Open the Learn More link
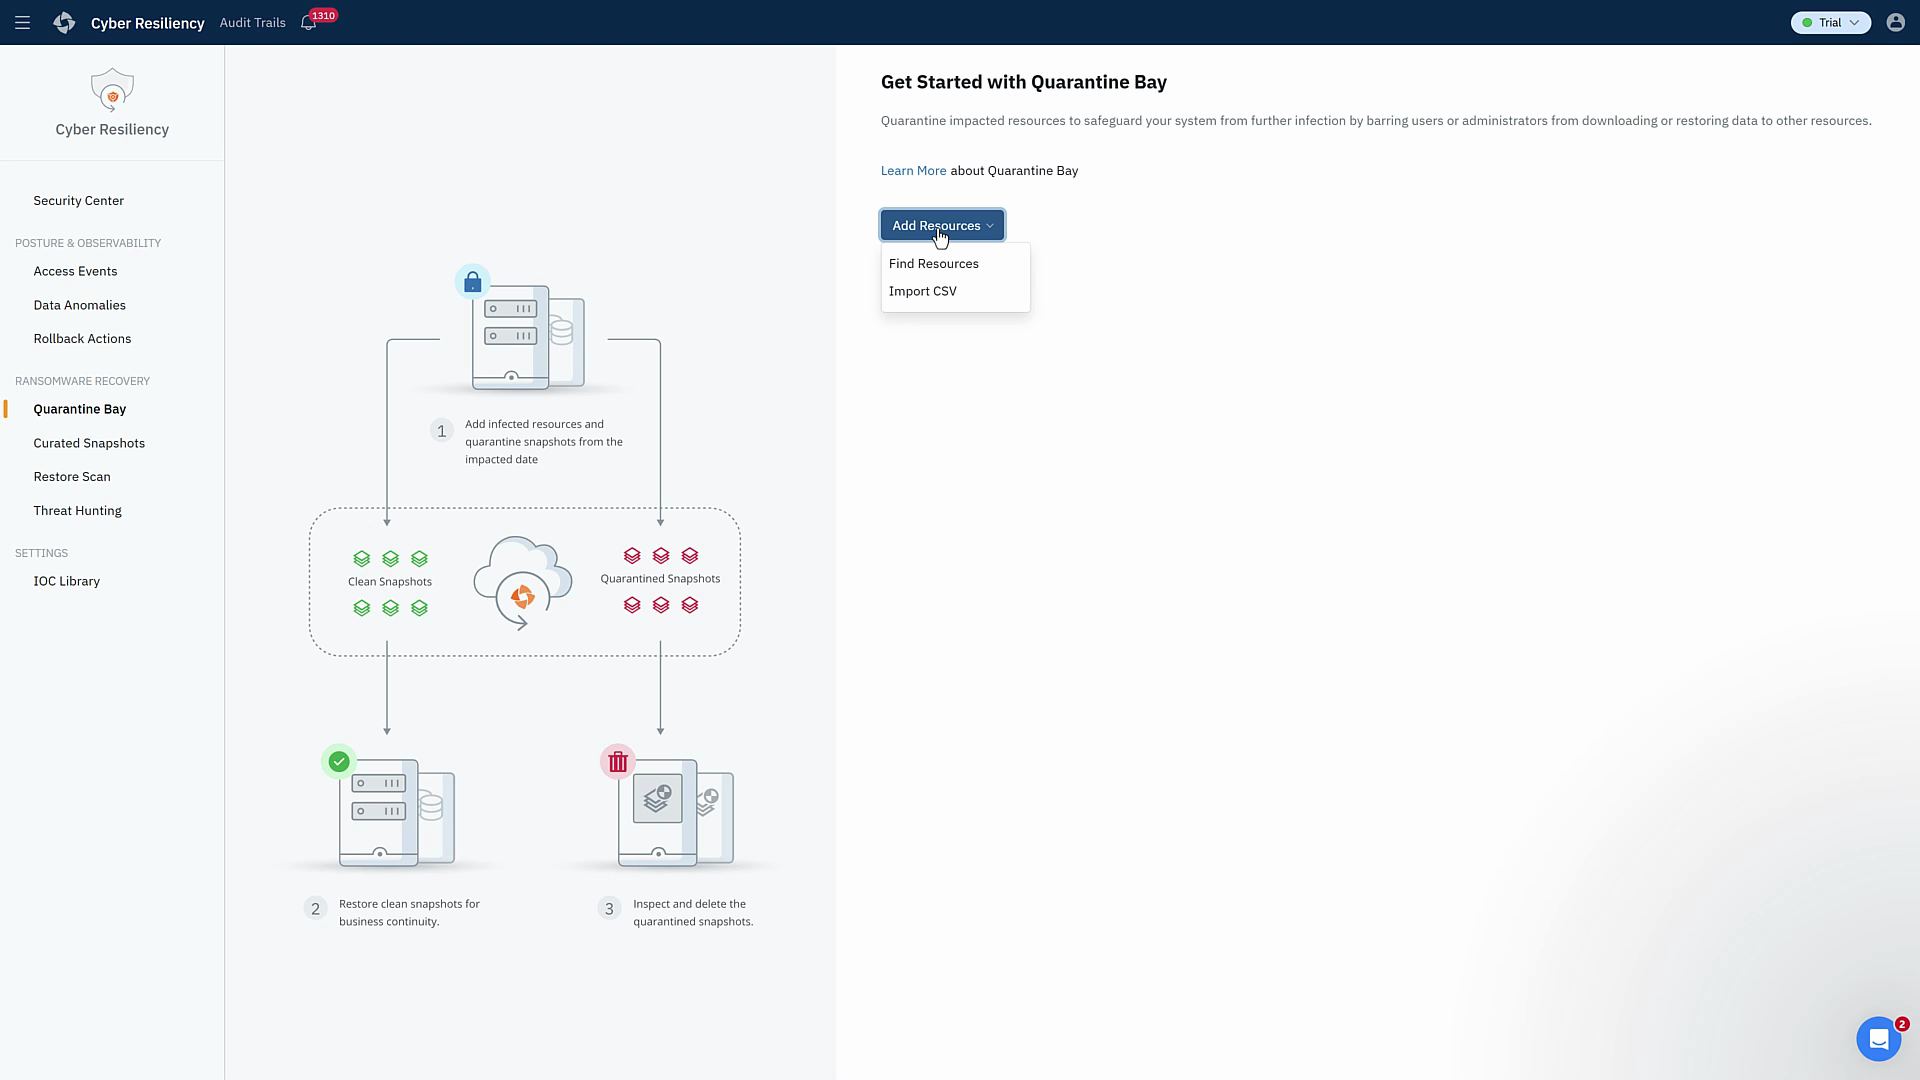This screenshot has width=1920, height=1080. (x=913, y=171)
